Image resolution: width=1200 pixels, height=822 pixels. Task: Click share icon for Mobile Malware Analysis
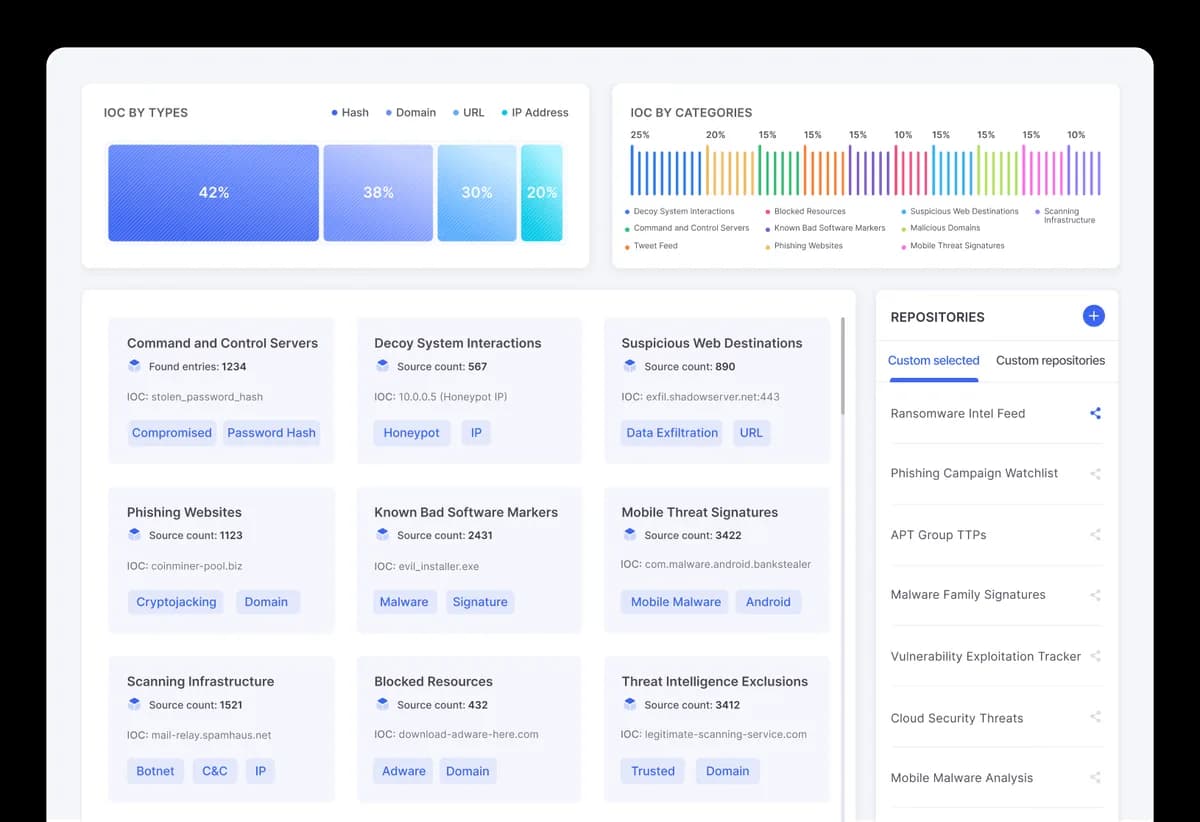(x=1095, y=778)
